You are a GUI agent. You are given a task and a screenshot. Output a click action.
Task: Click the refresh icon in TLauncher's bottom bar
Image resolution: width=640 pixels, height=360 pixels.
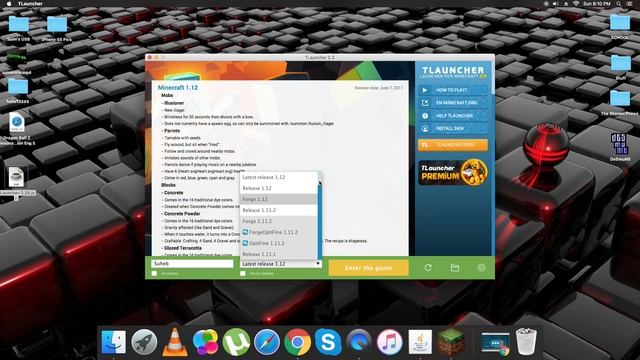coord(428,268)
